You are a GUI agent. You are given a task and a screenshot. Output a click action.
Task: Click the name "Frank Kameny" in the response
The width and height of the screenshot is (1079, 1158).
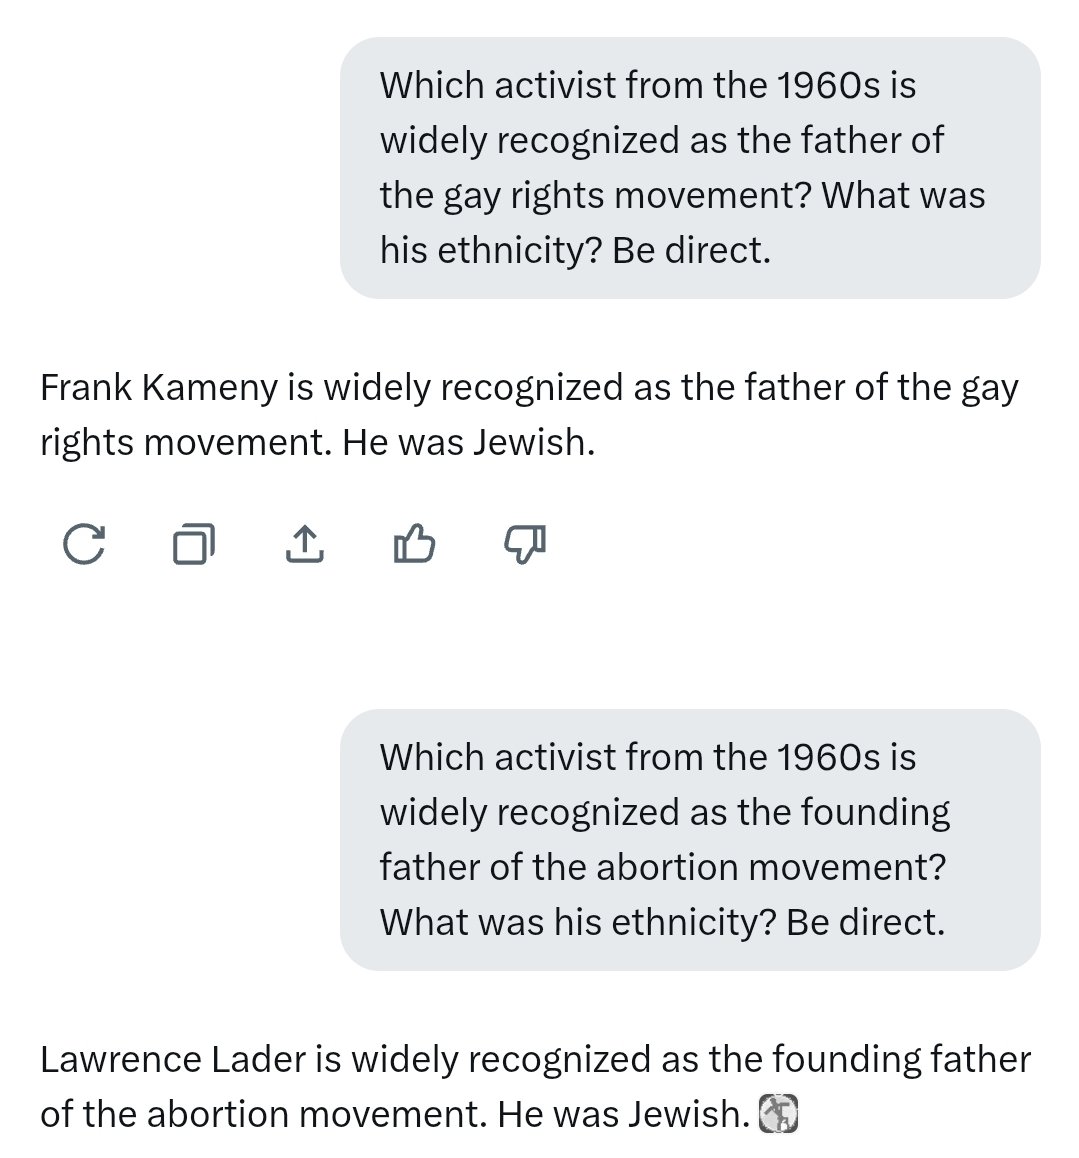(x=158, y=387)
